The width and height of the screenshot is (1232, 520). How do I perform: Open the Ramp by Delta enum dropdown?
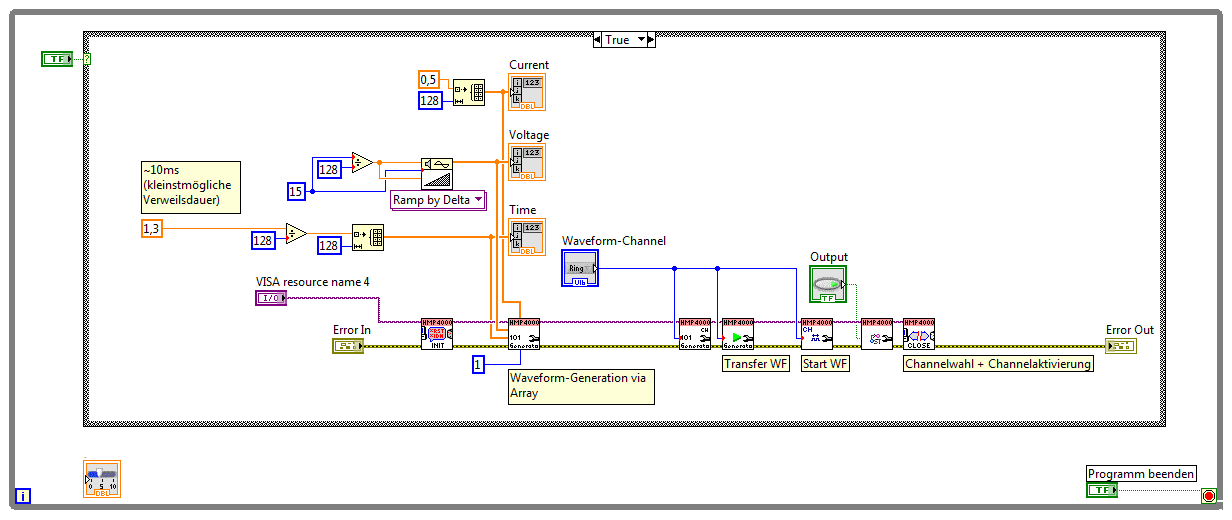(x=478, y=200)
